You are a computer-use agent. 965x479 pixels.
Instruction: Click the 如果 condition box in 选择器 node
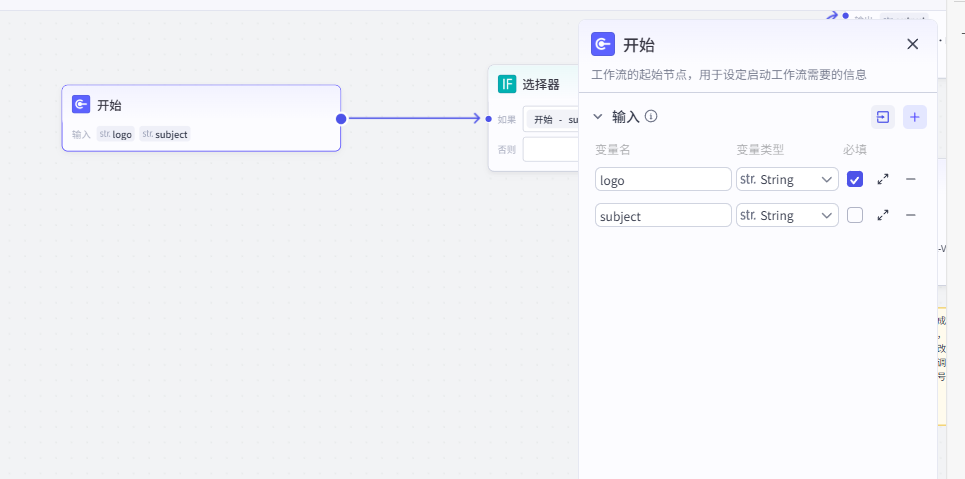(552, 119)
